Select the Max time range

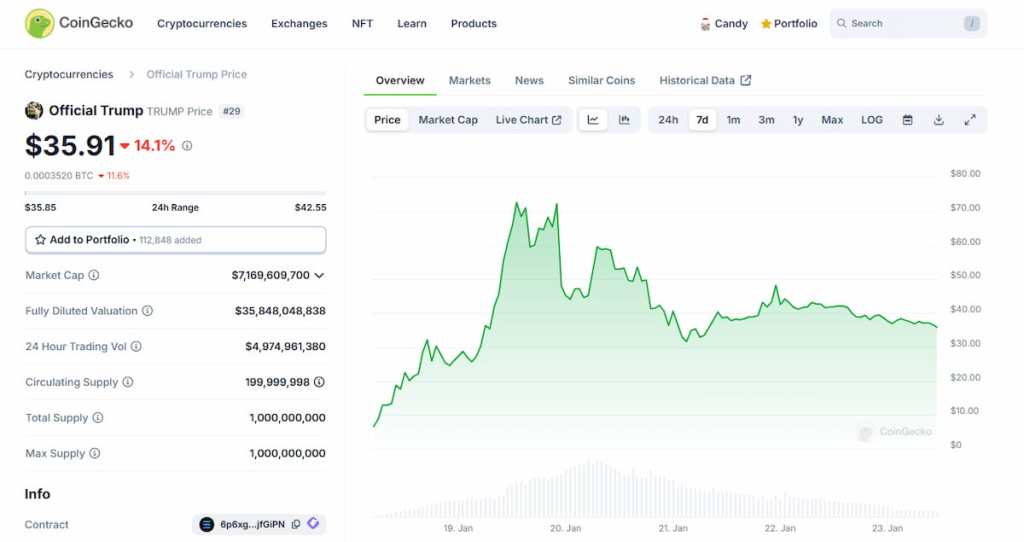coord(832,120)
